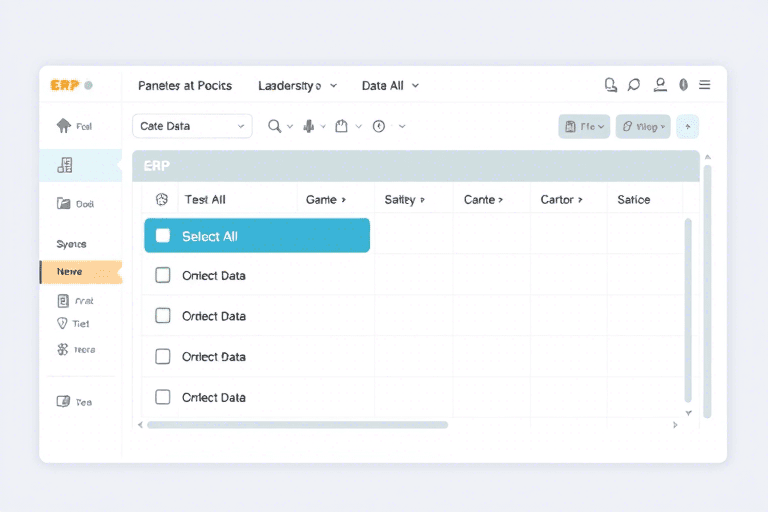The width and height of the screenshot is (768, 512).
Task: Open the Panetes at Pocits menu
Action: point(185,86)
